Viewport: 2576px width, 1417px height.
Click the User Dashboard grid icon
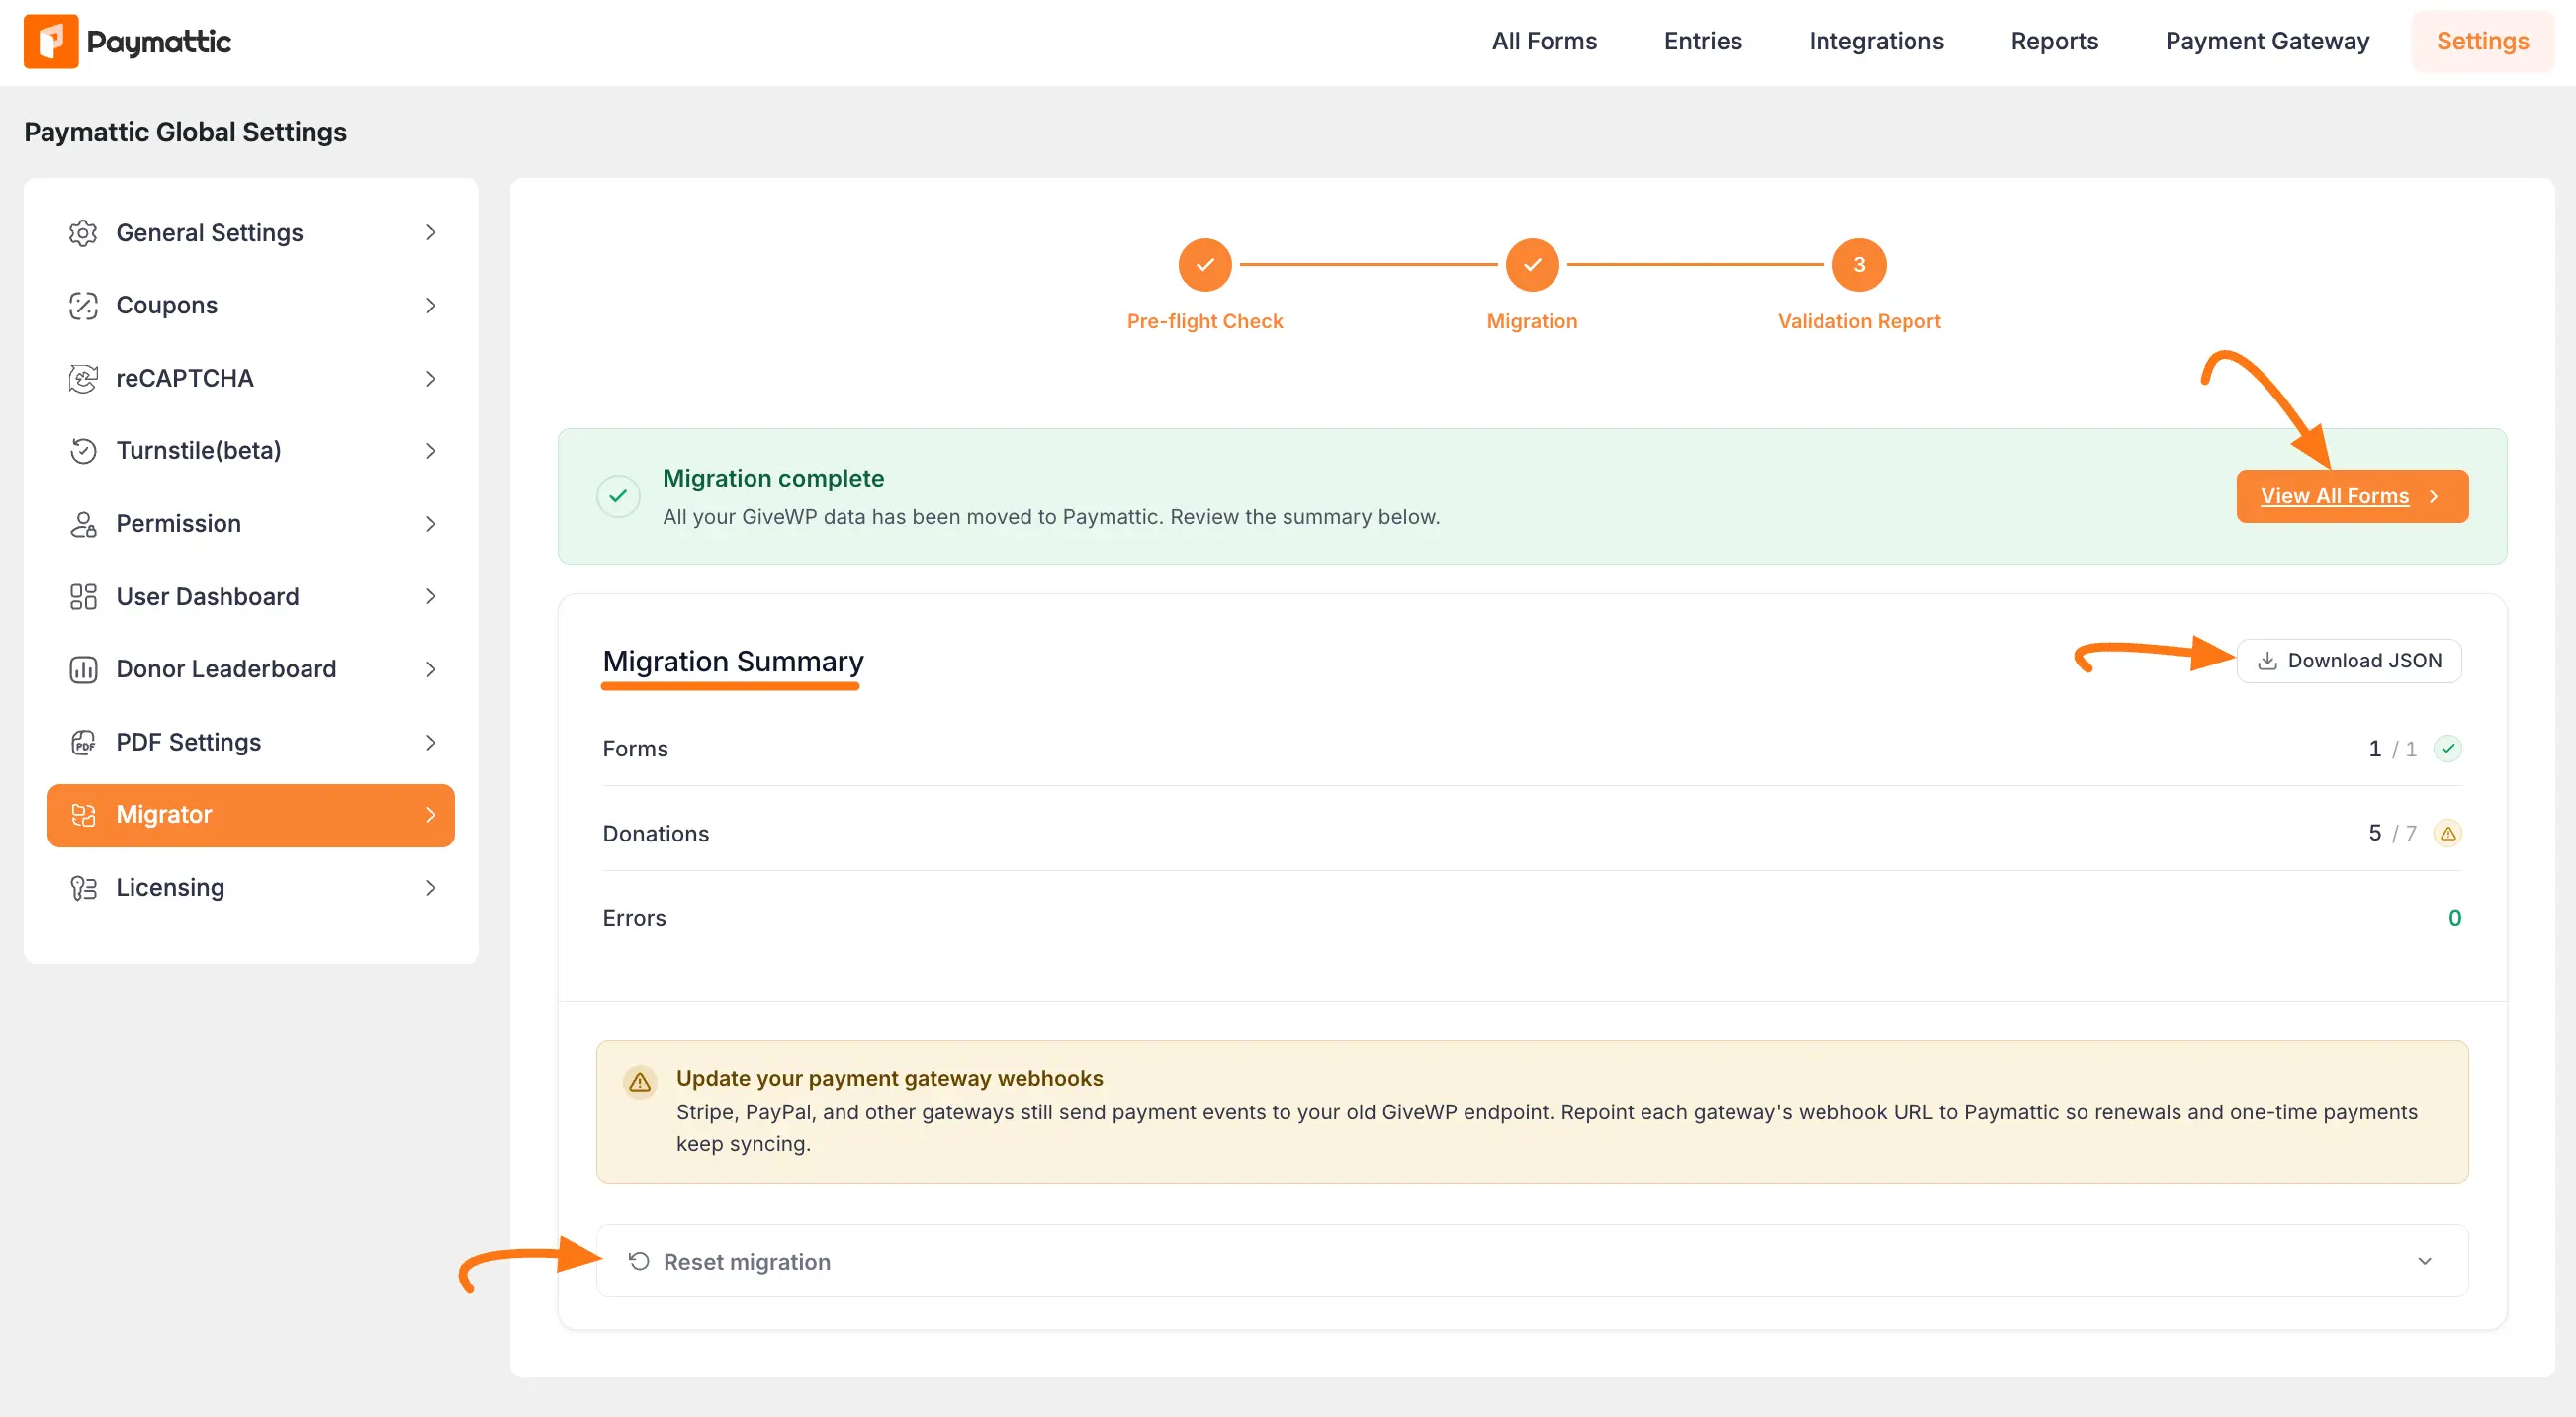[x=83, y=597]
